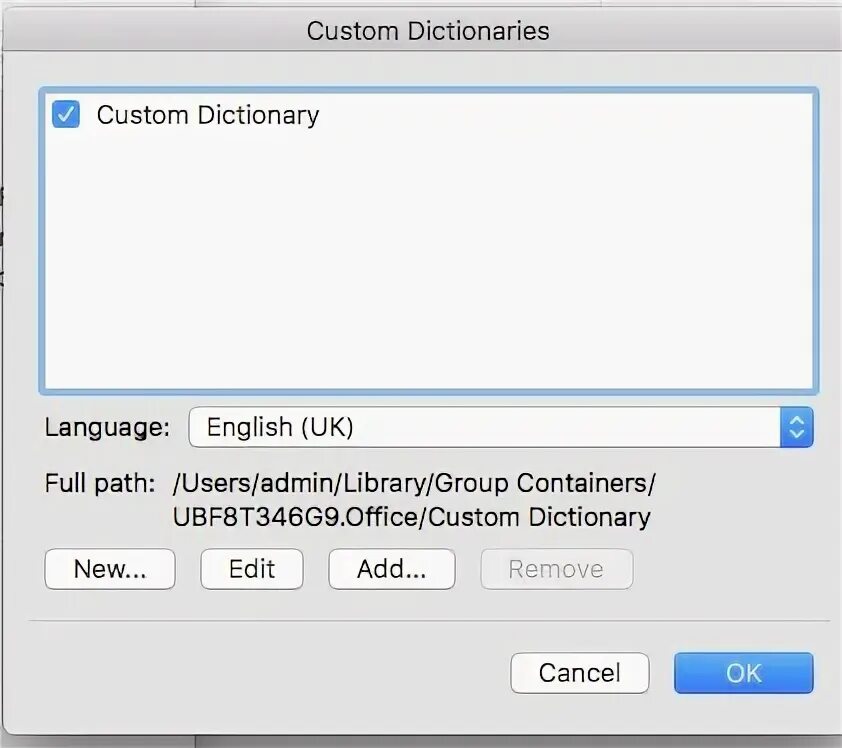Confirm with the OK button
842x748 pixels.
[744, 673]
